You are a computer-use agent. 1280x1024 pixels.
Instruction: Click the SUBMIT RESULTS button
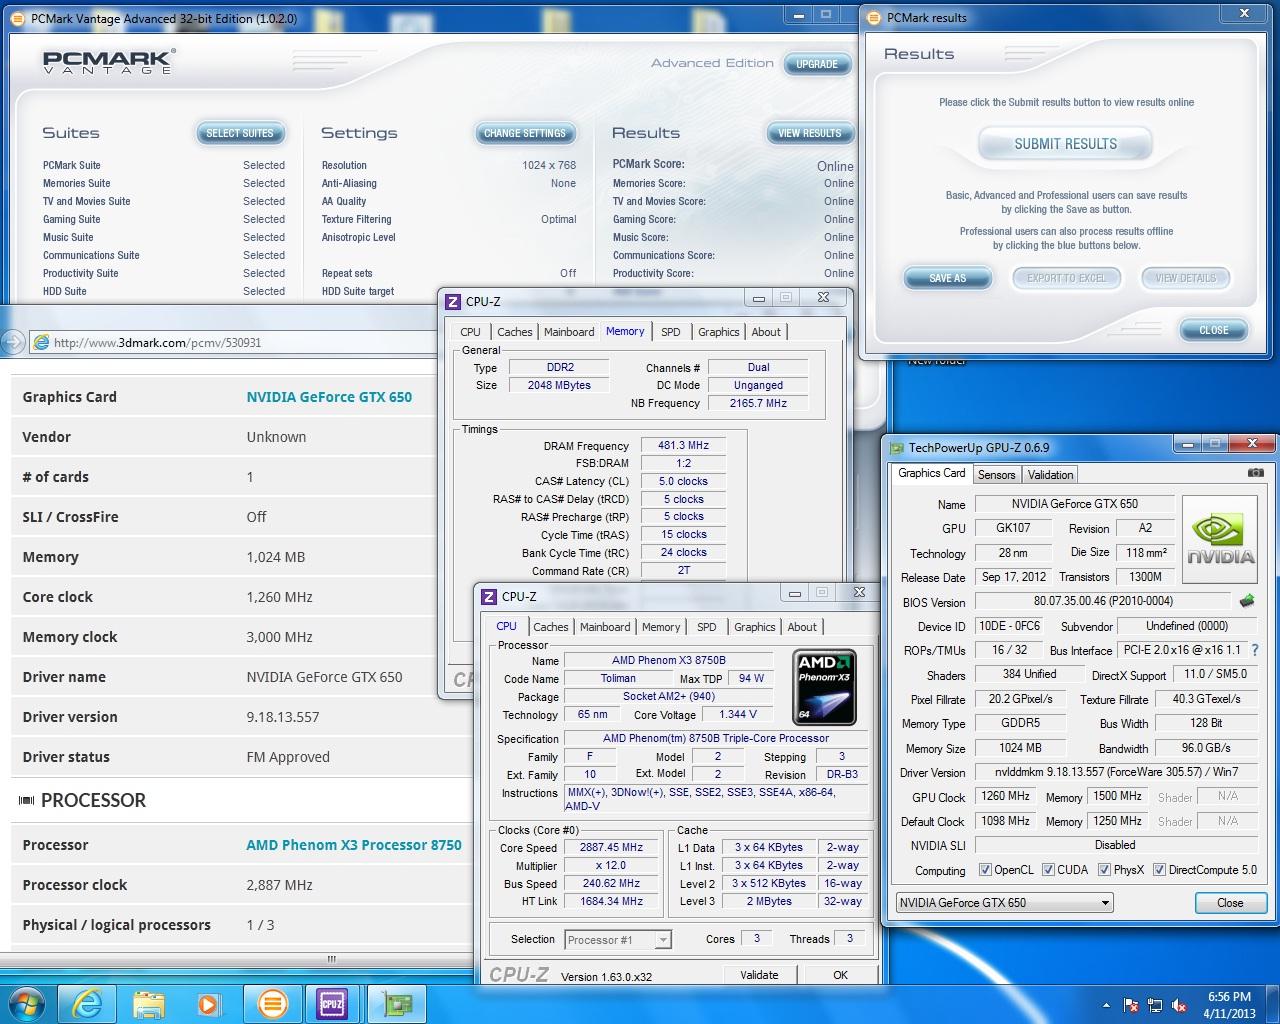(x=1066, y=144)
